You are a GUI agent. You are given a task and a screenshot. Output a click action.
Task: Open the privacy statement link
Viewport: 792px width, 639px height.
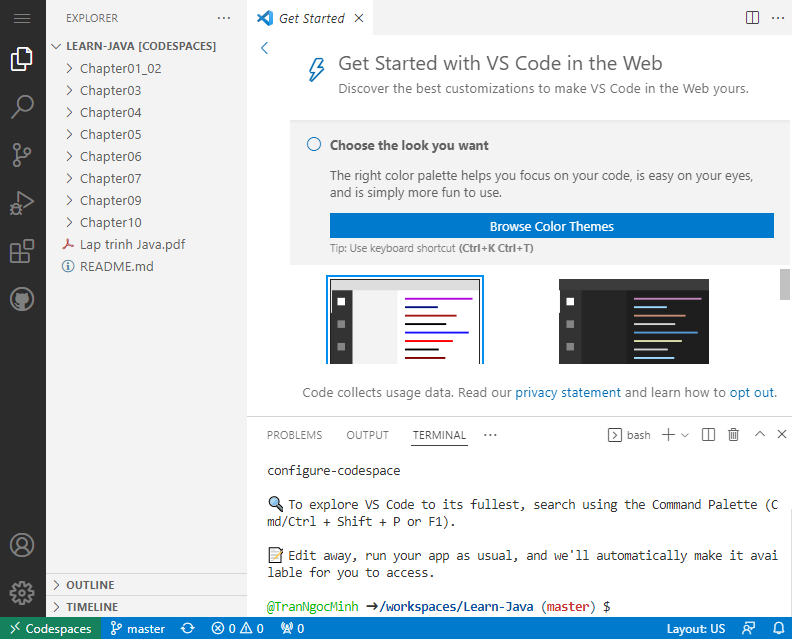pos(568,392)
